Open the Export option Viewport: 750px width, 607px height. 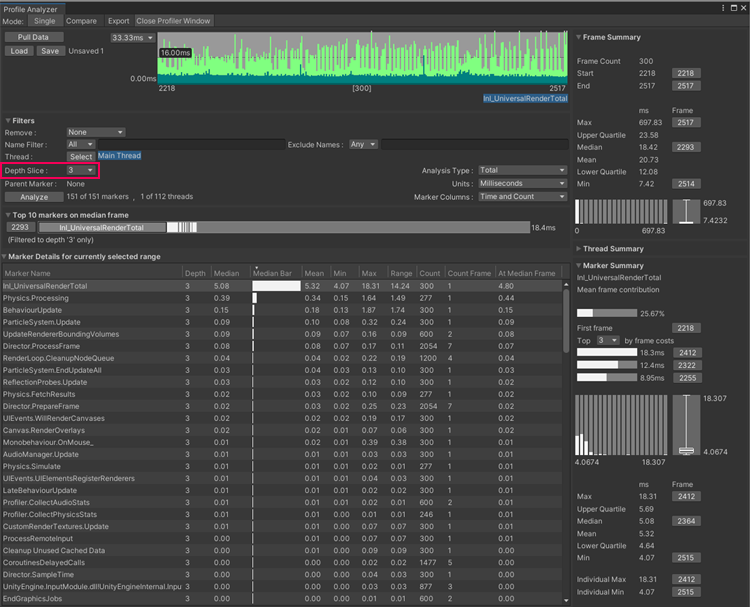pyautogui.click(x=118, y=20)
